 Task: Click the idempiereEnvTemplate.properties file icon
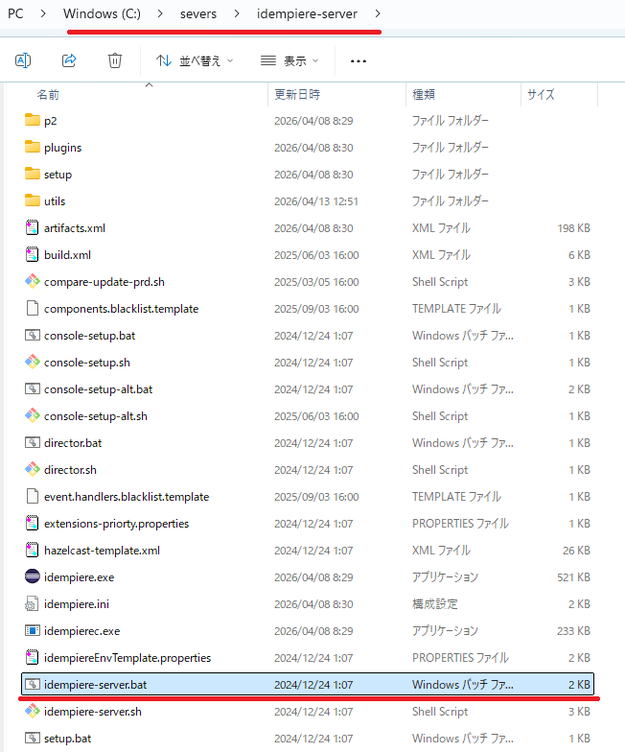click(32, 657)
